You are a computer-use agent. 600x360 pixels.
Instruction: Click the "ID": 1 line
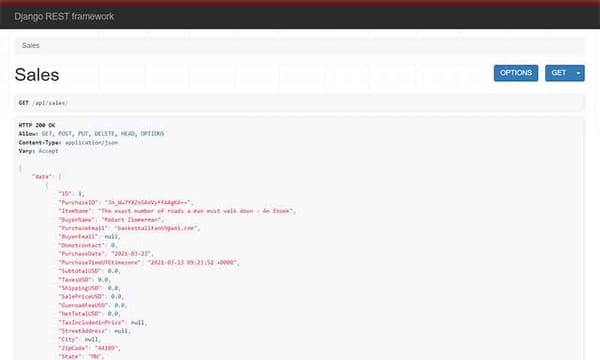click(71, 194)
